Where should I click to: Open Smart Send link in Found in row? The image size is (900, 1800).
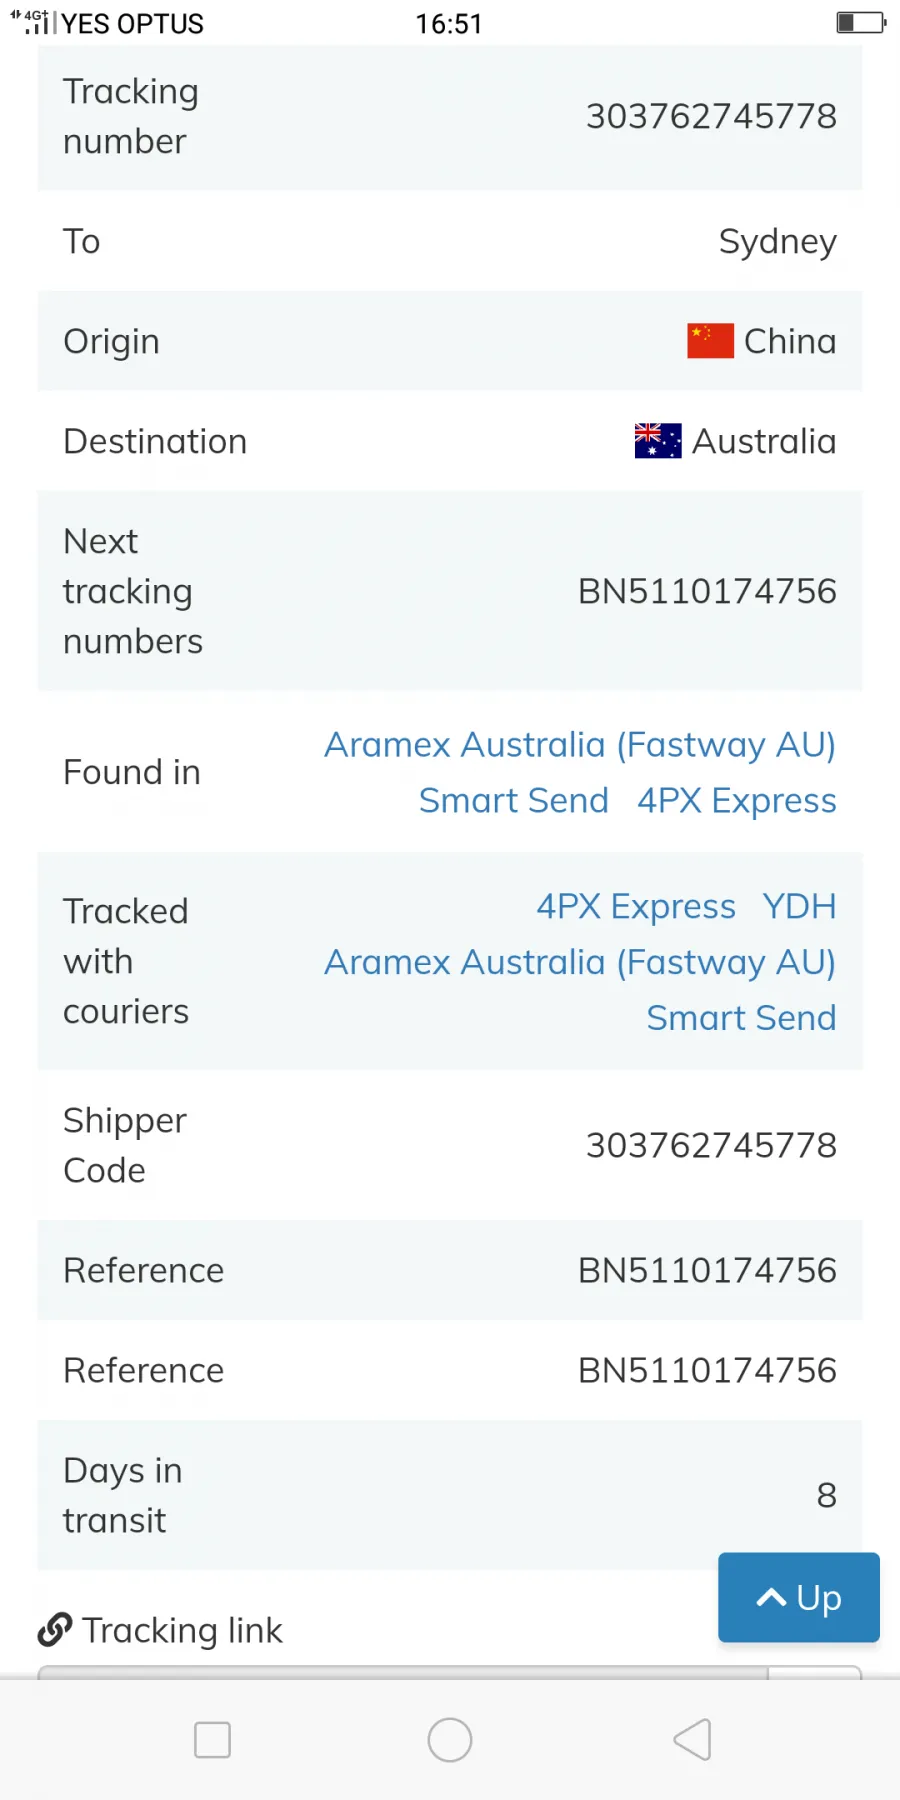pos(514,801)
